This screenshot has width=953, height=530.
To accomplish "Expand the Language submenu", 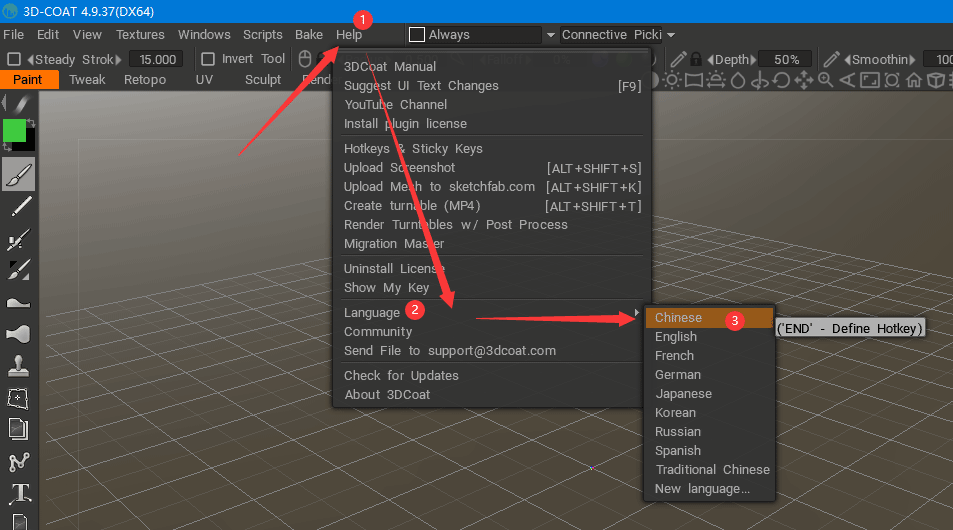I will pos(492,312).
